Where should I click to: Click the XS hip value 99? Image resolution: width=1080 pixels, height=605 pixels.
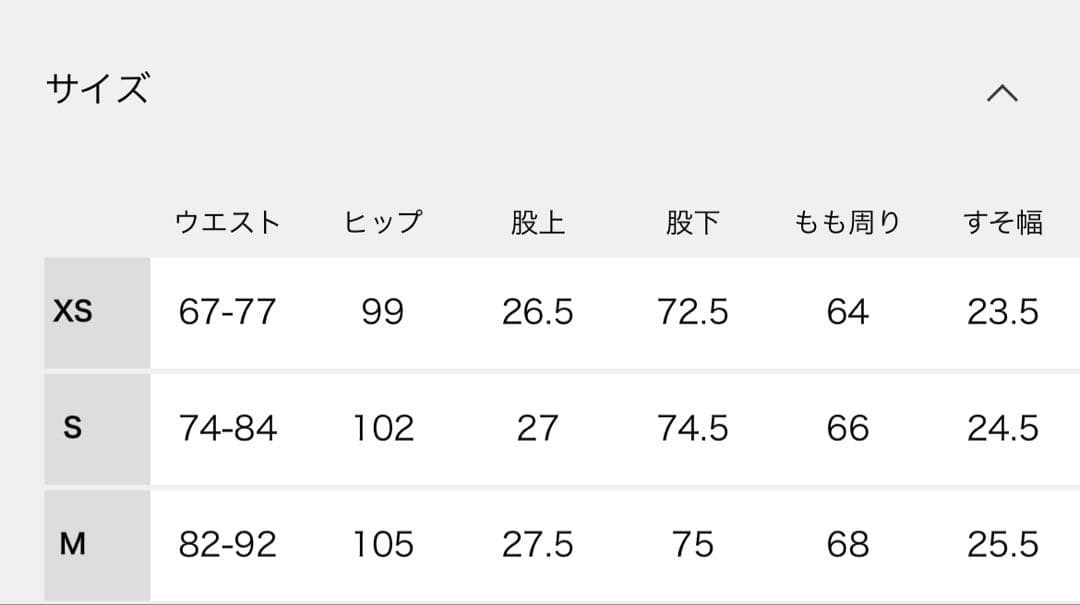[383, 313]
